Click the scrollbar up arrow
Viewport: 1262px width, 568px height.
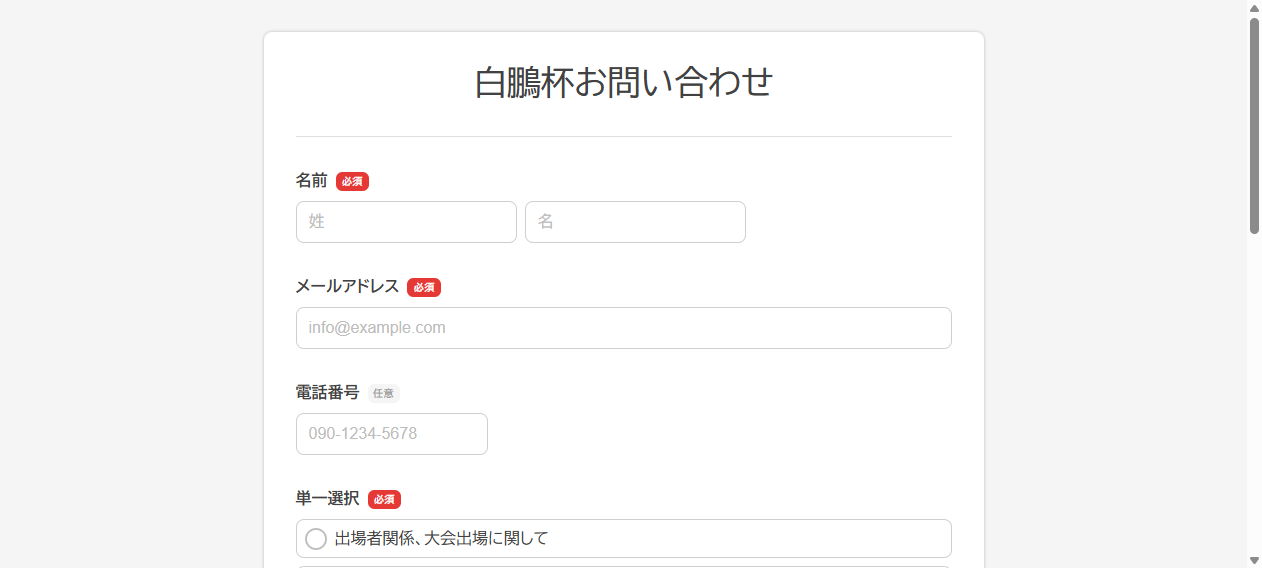tap(1254, 8)
